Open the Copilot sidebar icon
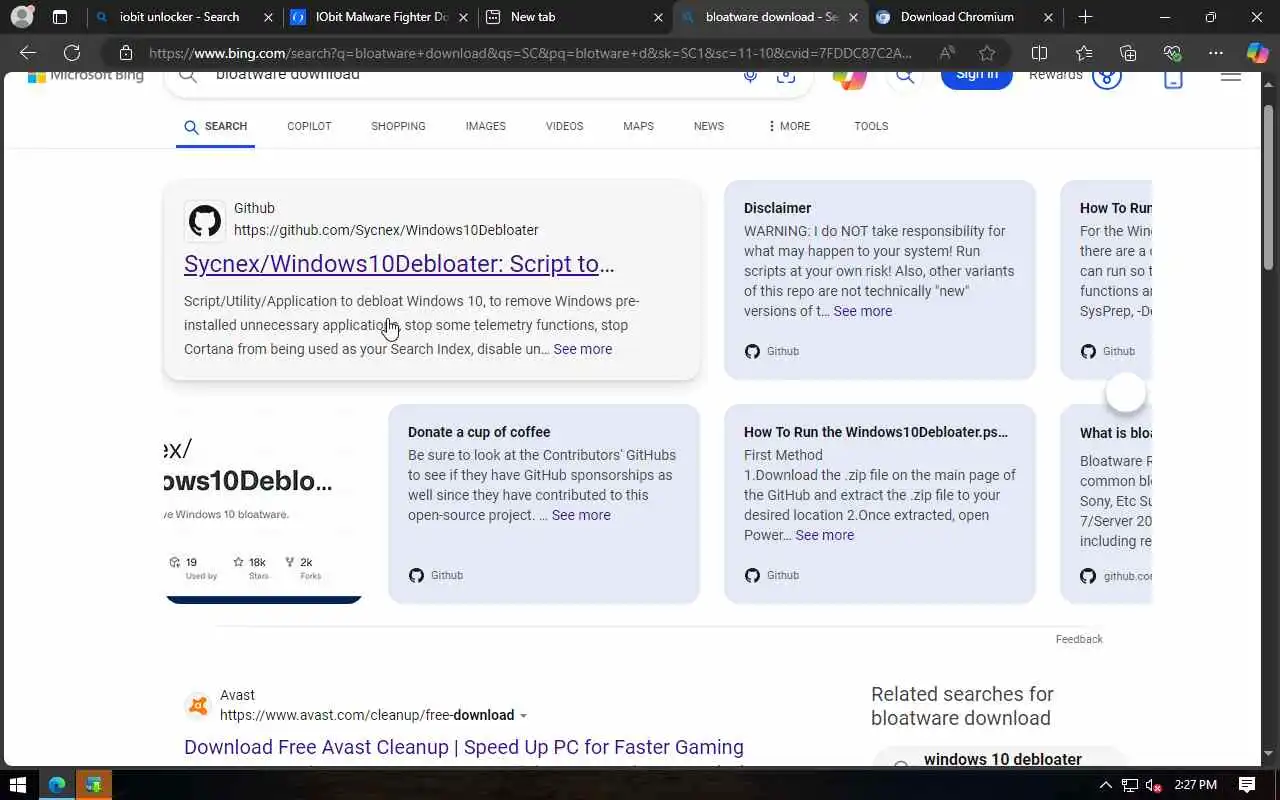The image size is (1280, 800). 1257,53
